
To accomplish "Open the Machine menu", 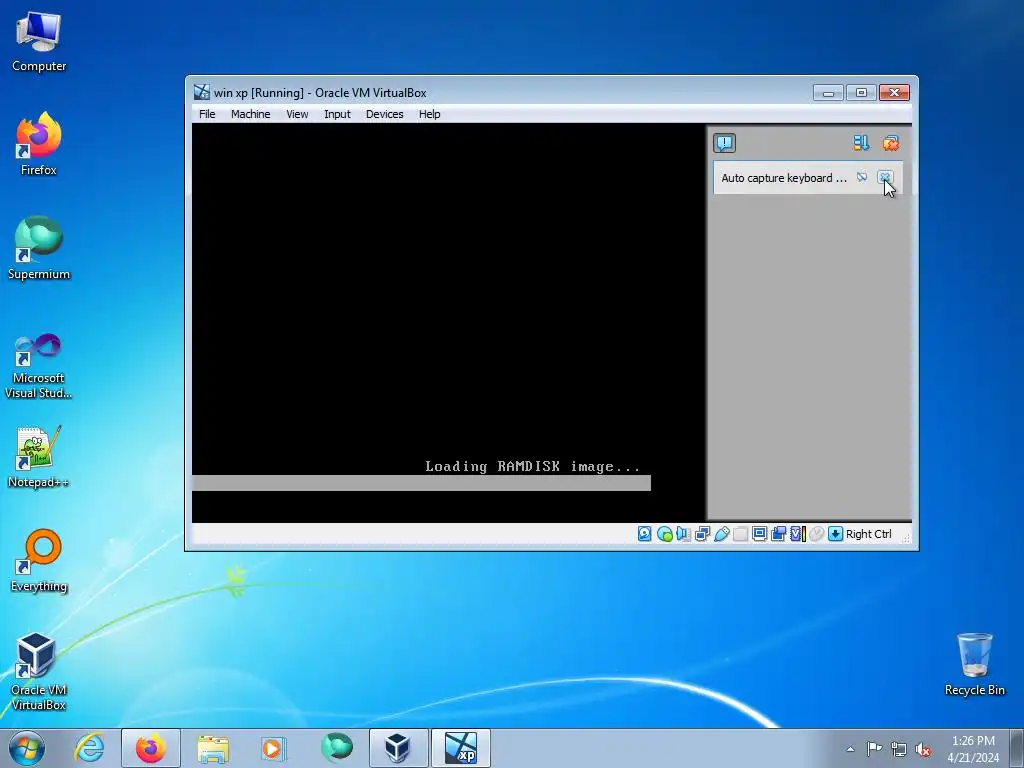I will (x=250, y=114).
